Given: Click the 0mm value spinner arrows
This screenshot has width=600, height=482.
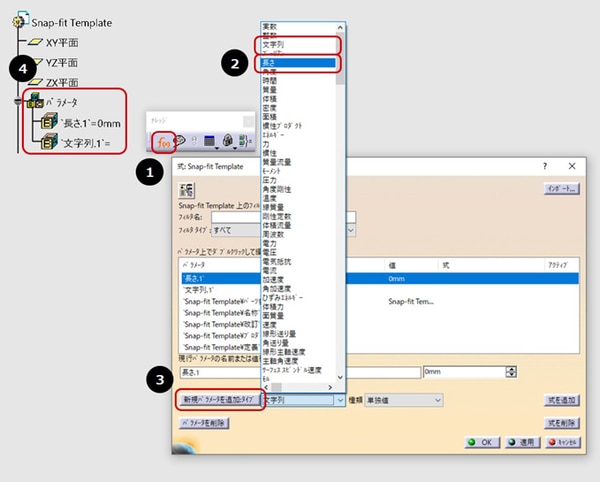Looking at the screenshot, I should (511, 372).
